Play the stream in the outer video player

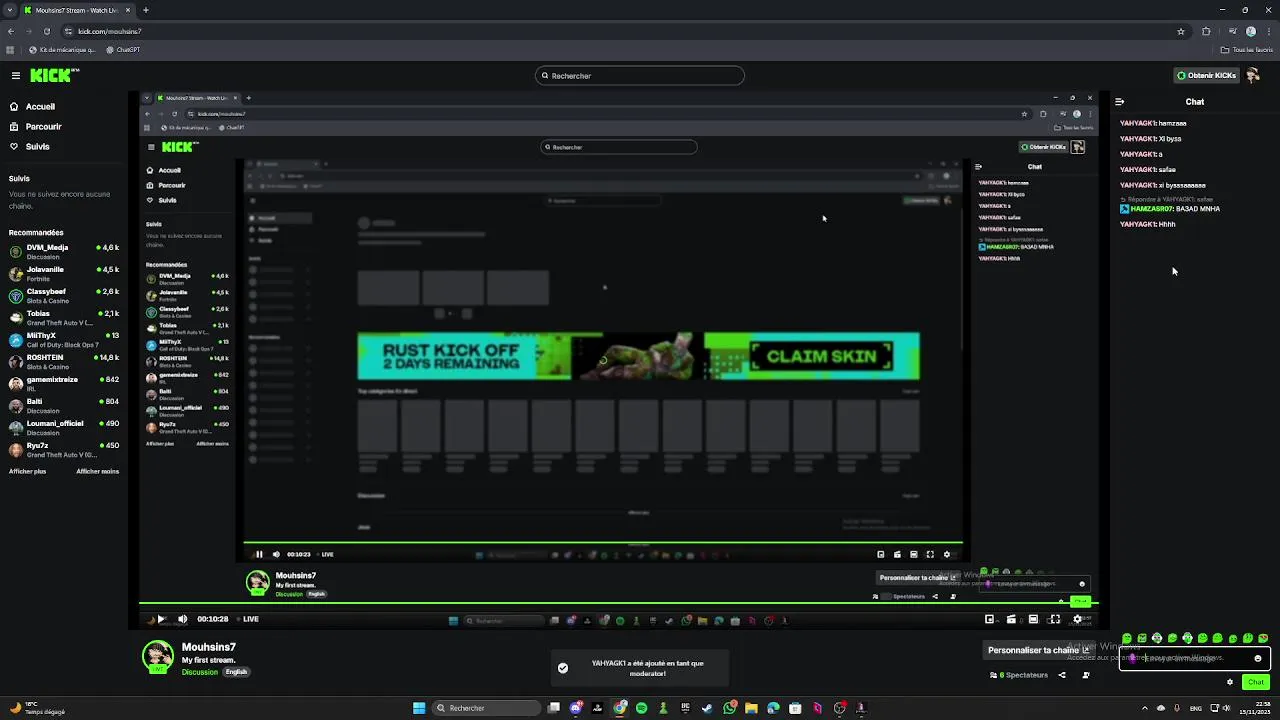161,619
